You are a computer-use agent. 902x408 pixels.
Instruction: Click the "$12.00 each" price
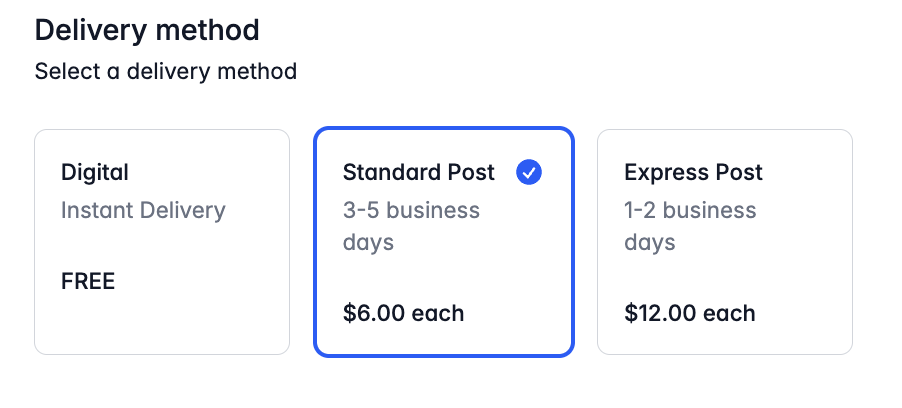tap(690, 313)
